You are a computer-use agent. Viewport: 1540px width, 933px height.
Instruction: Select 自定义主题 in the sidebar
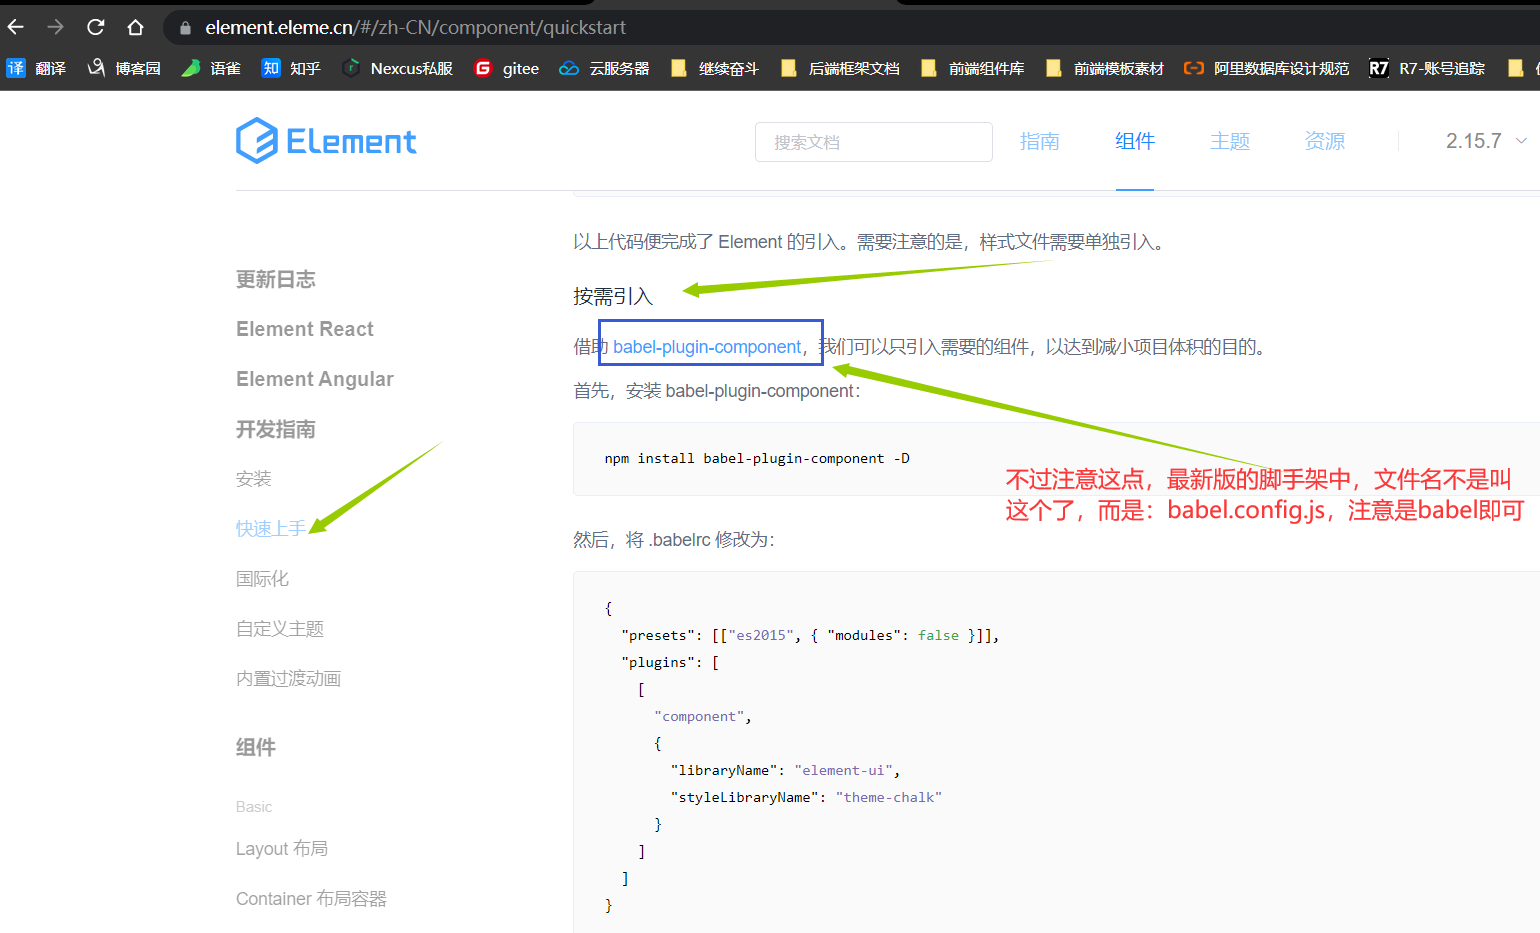point(280,629)
